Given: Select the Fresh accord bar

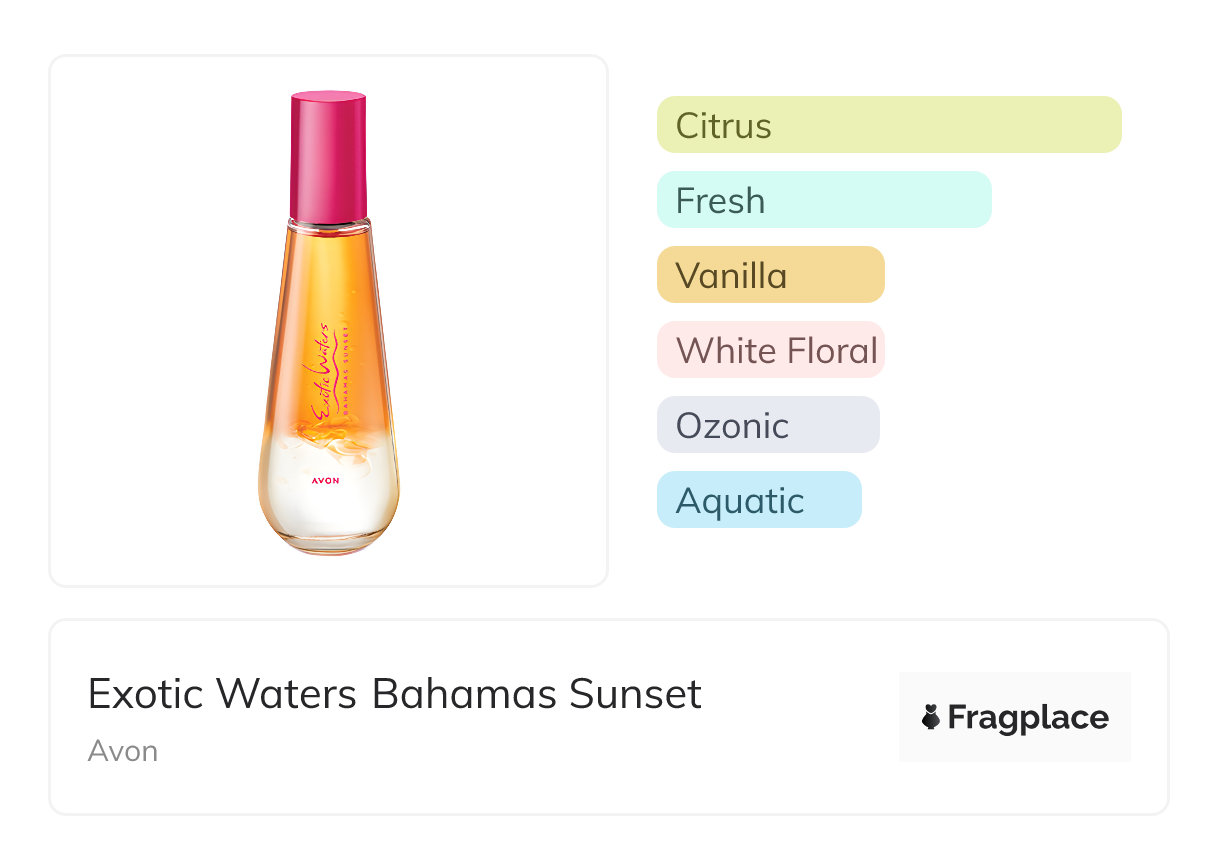Looking at the screenshot, I should 823,200.
